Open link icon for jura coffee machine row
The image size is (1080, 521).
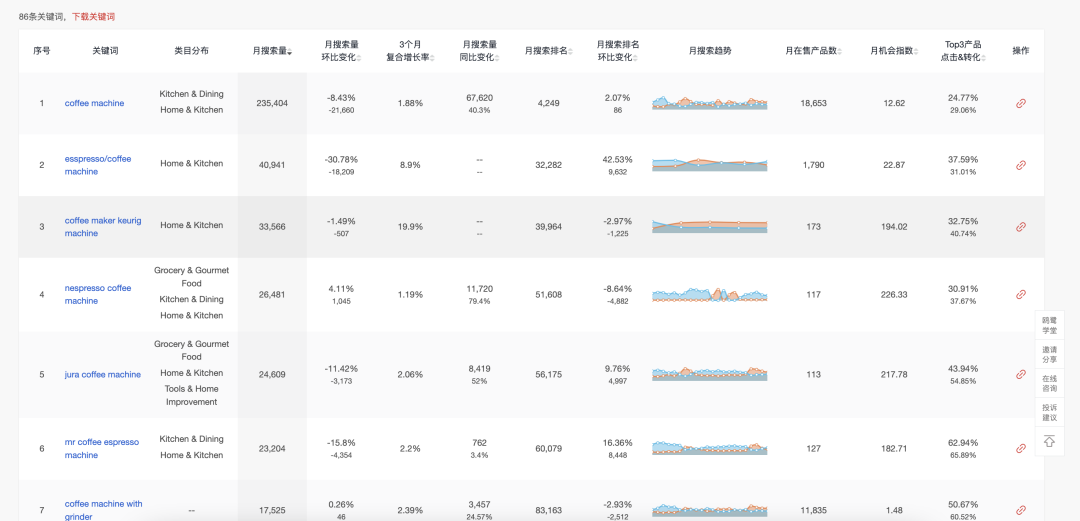(1021, 374)
